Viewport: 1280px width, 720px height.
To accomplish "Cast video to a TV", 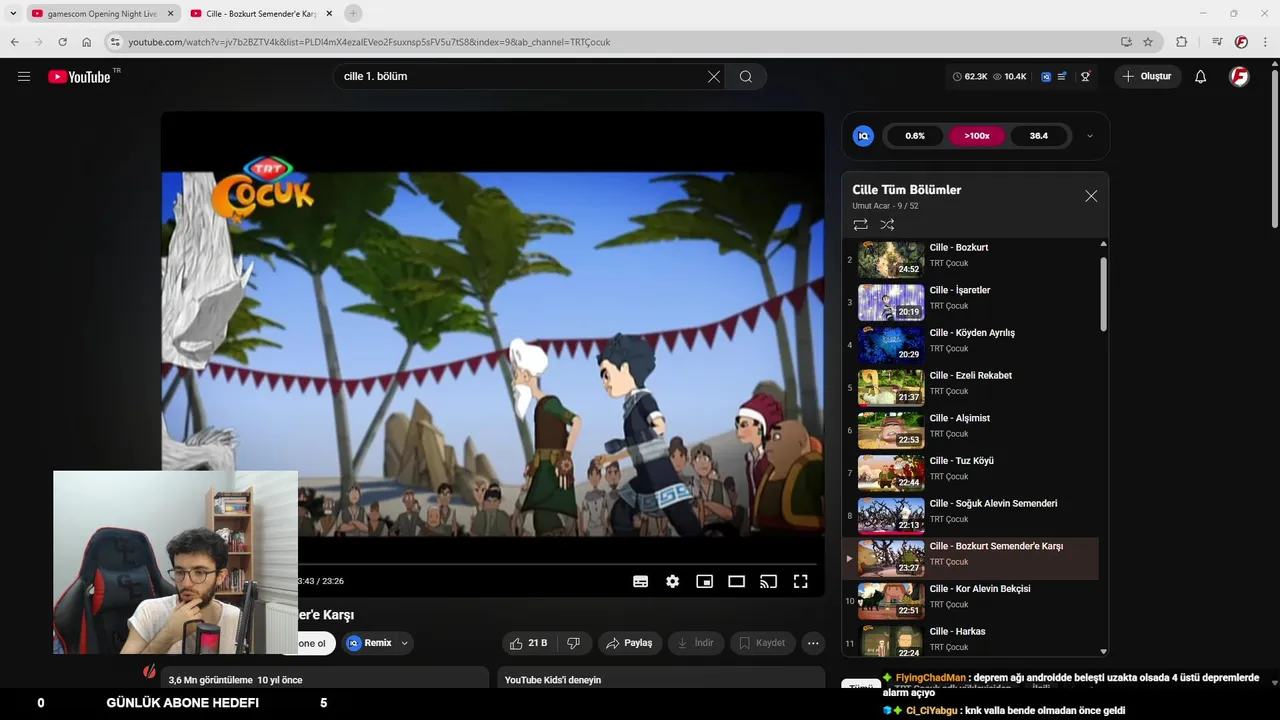I will coord(769,581).
